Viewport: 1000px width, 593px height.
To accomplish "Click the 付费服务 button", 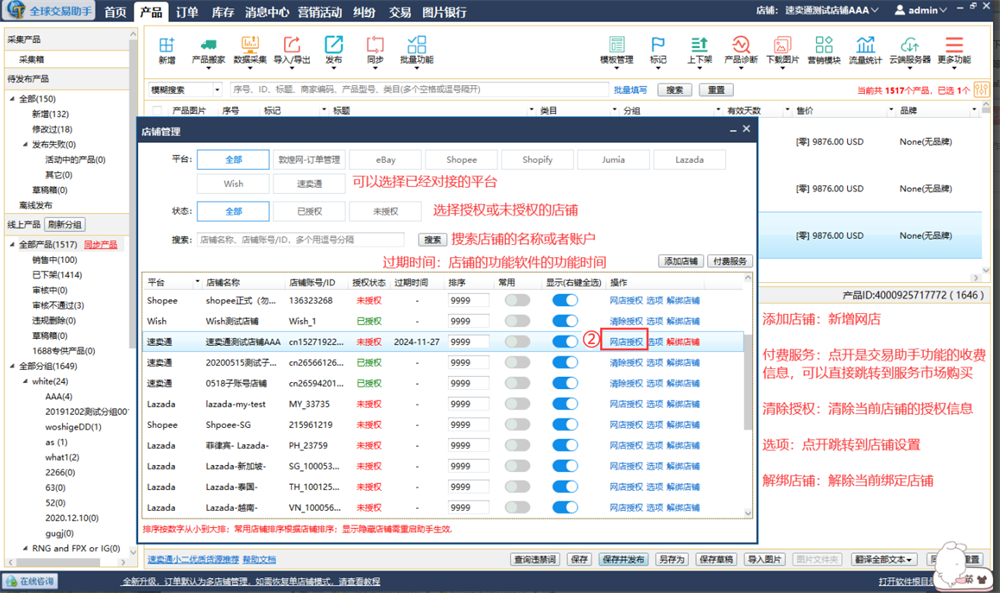I will 730,261.
